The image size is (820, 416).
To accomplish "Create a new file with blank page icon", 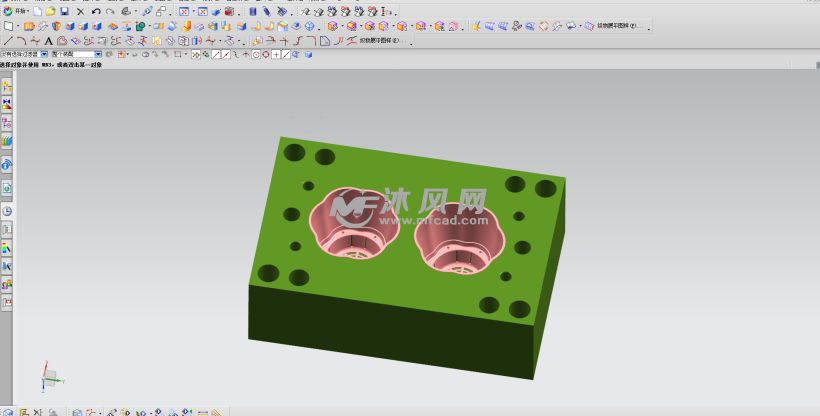I will click(38, 11).
